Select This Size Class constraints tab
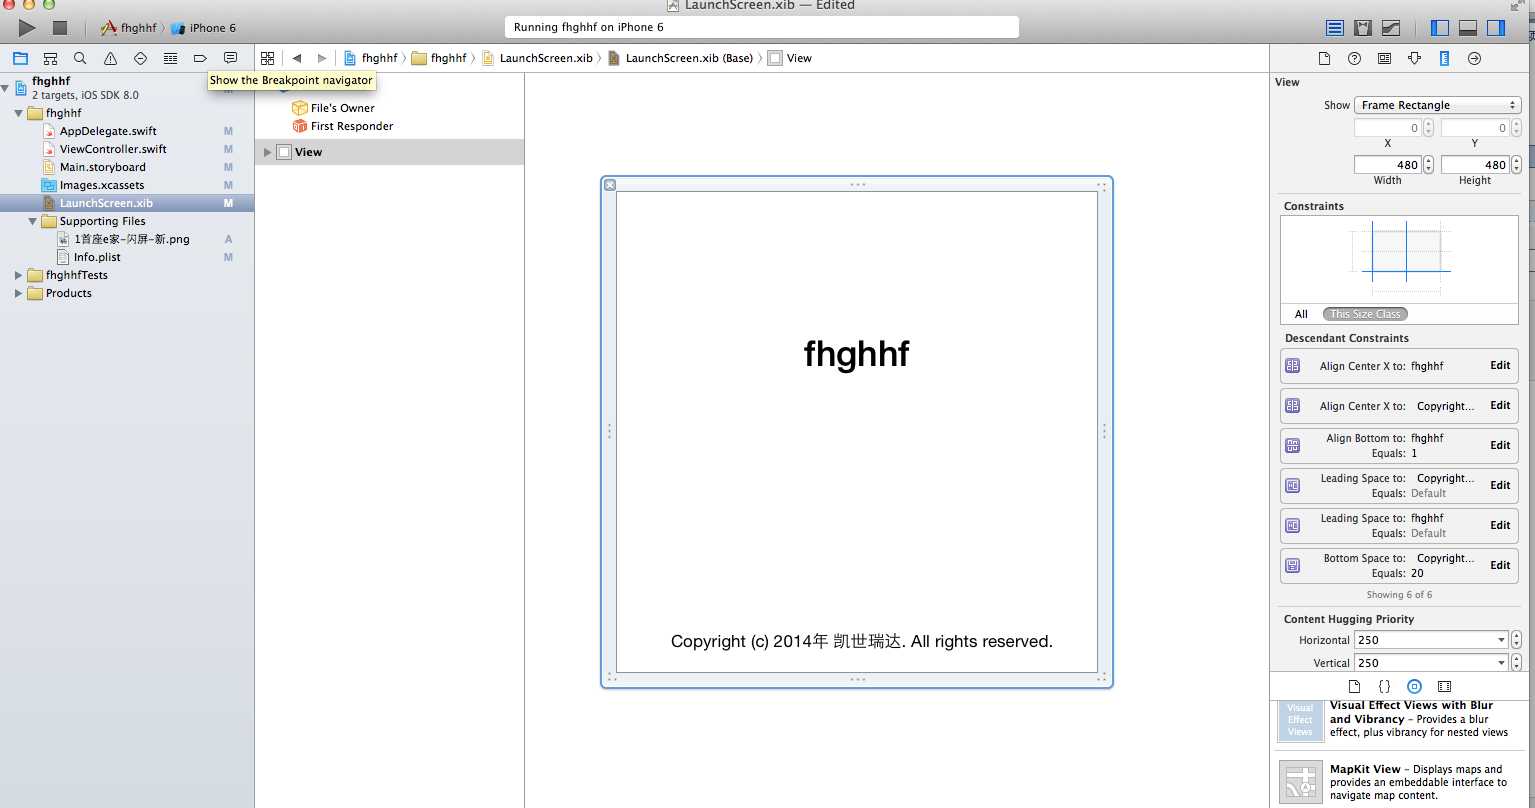This screenshot has height=808, width=1535. click(1365, 314)
